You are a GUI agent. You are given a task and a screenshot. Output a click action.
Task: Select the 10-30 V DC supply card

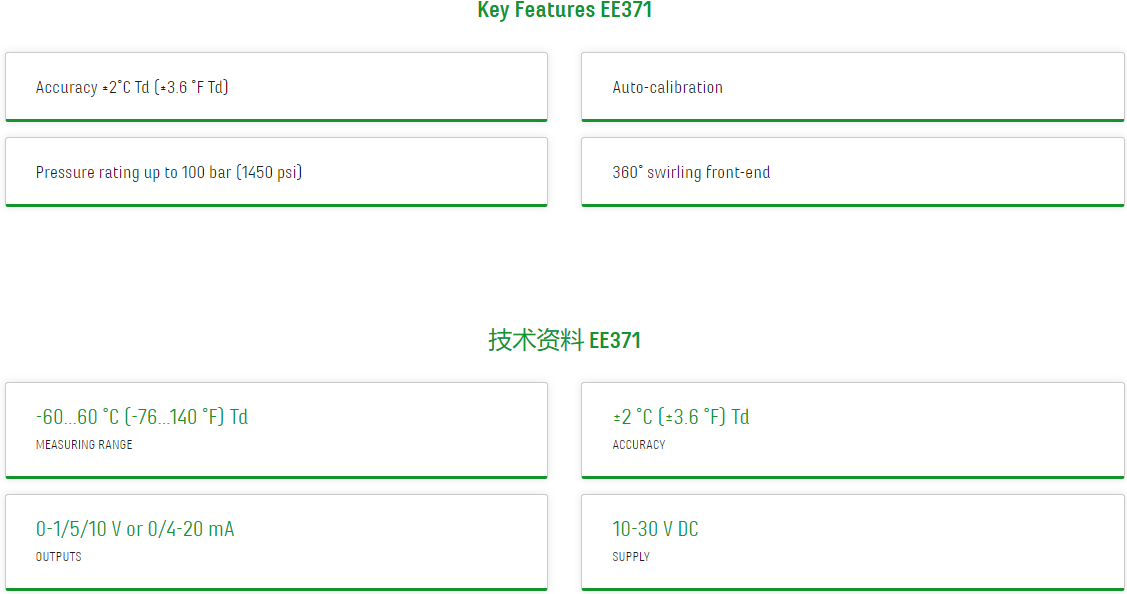click(x=852, y=542)
